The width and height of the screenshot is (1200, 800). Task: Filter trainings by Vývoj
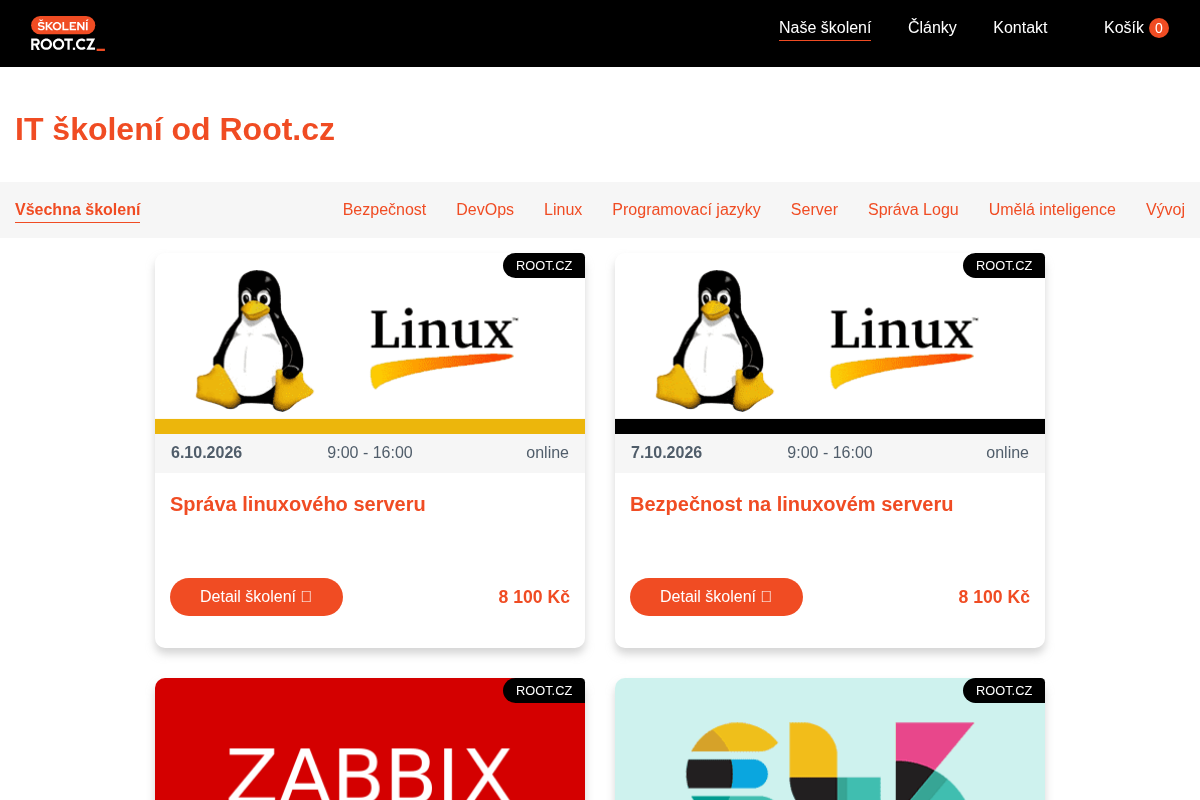[1165, 210]
